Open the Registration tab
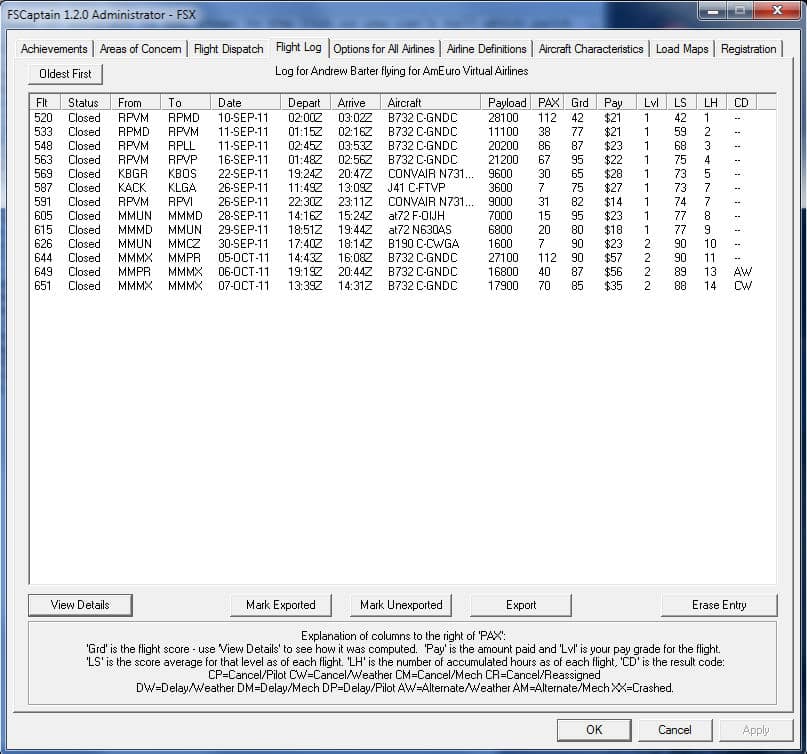 pos(748,49)
